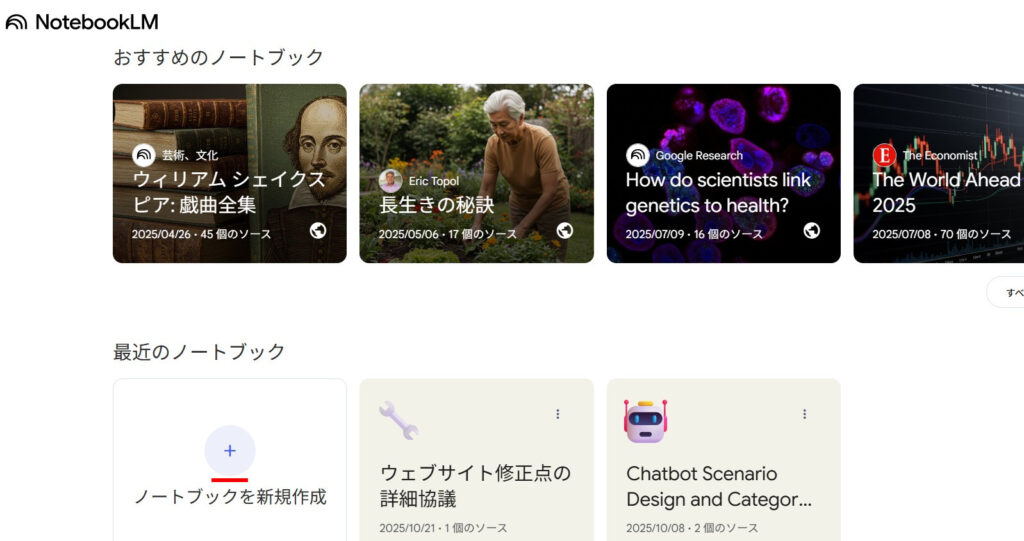
Task: Click the plus icon to create notebook
Action: pos(230,451)
